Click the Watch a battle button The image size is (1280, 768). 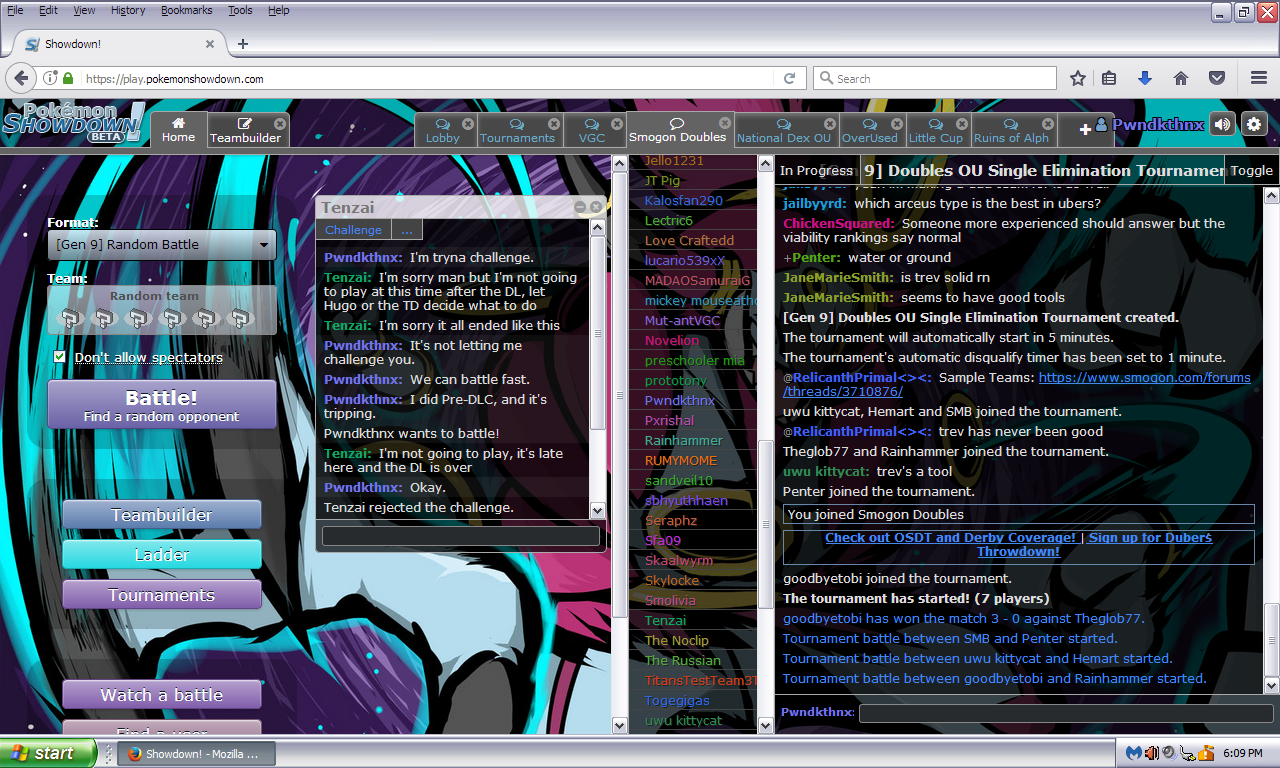pos(162,695)
